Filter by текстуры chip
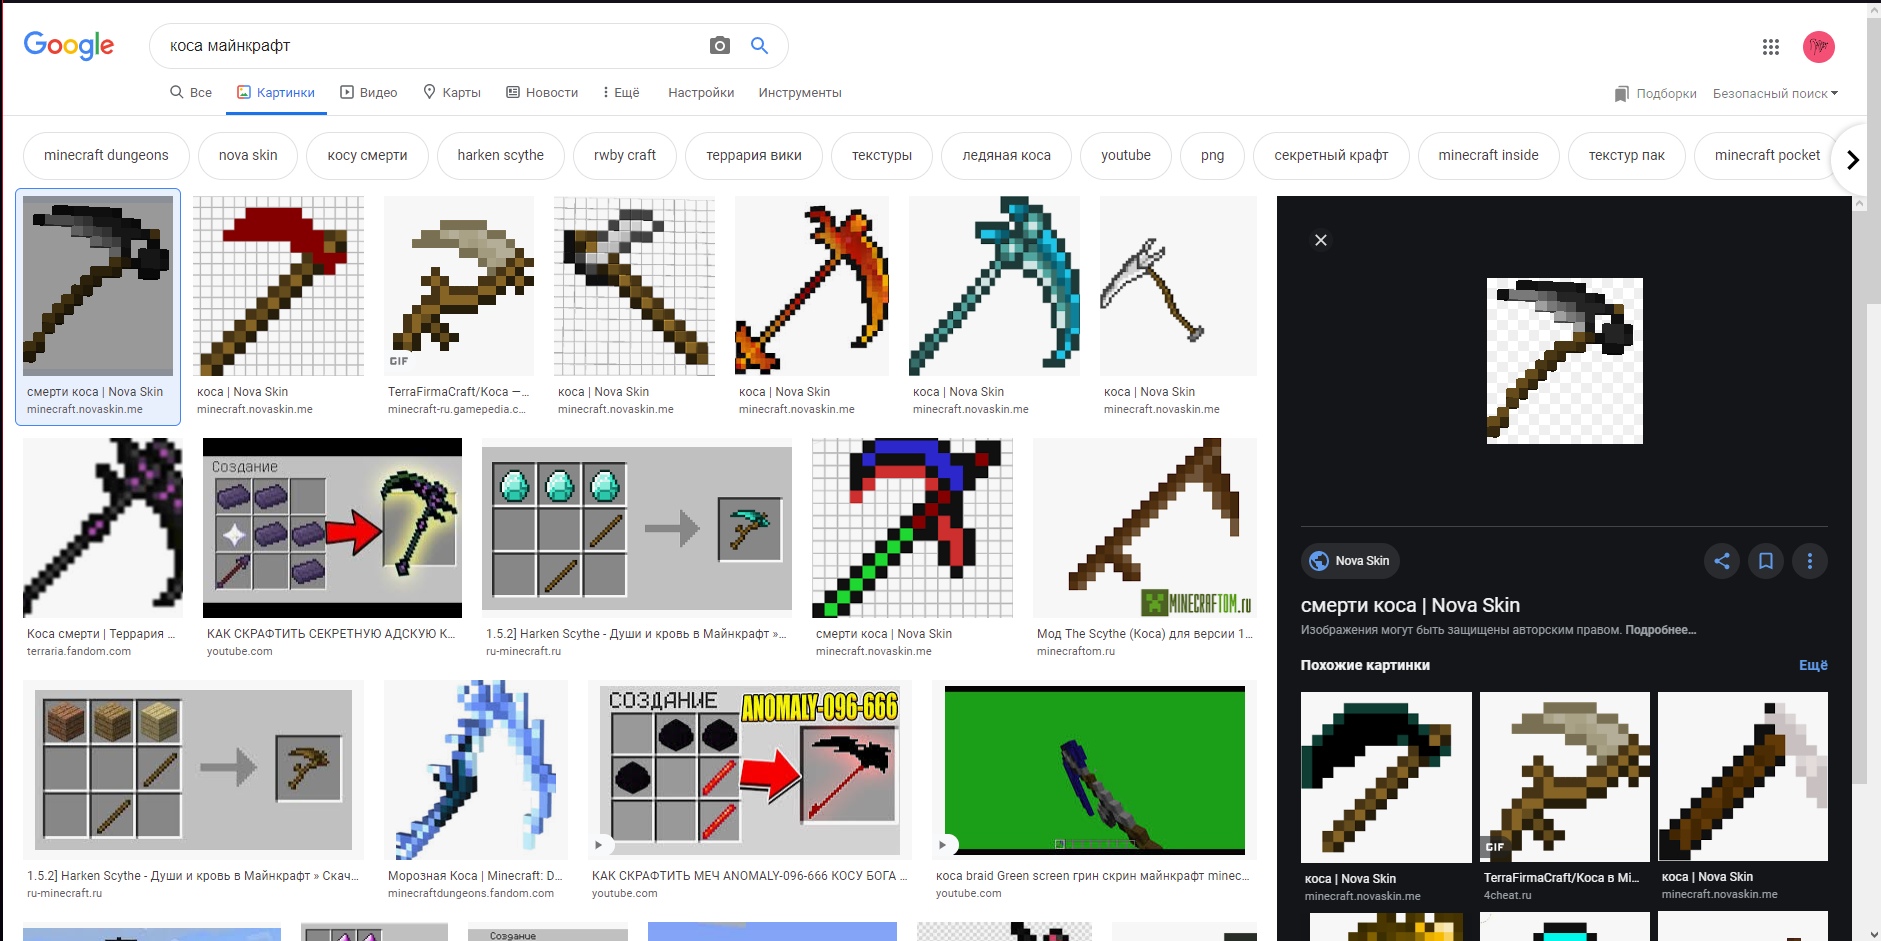1881x941 pixels. pyautogui.click(x=882, y=155)
